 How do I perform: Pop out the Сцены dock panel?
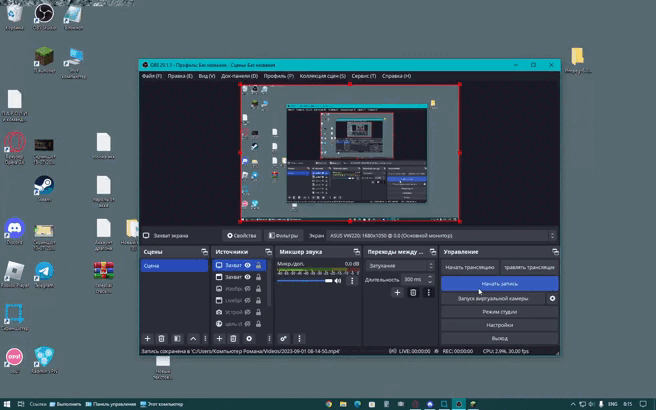pyautogui.click(x=204, y=251)
